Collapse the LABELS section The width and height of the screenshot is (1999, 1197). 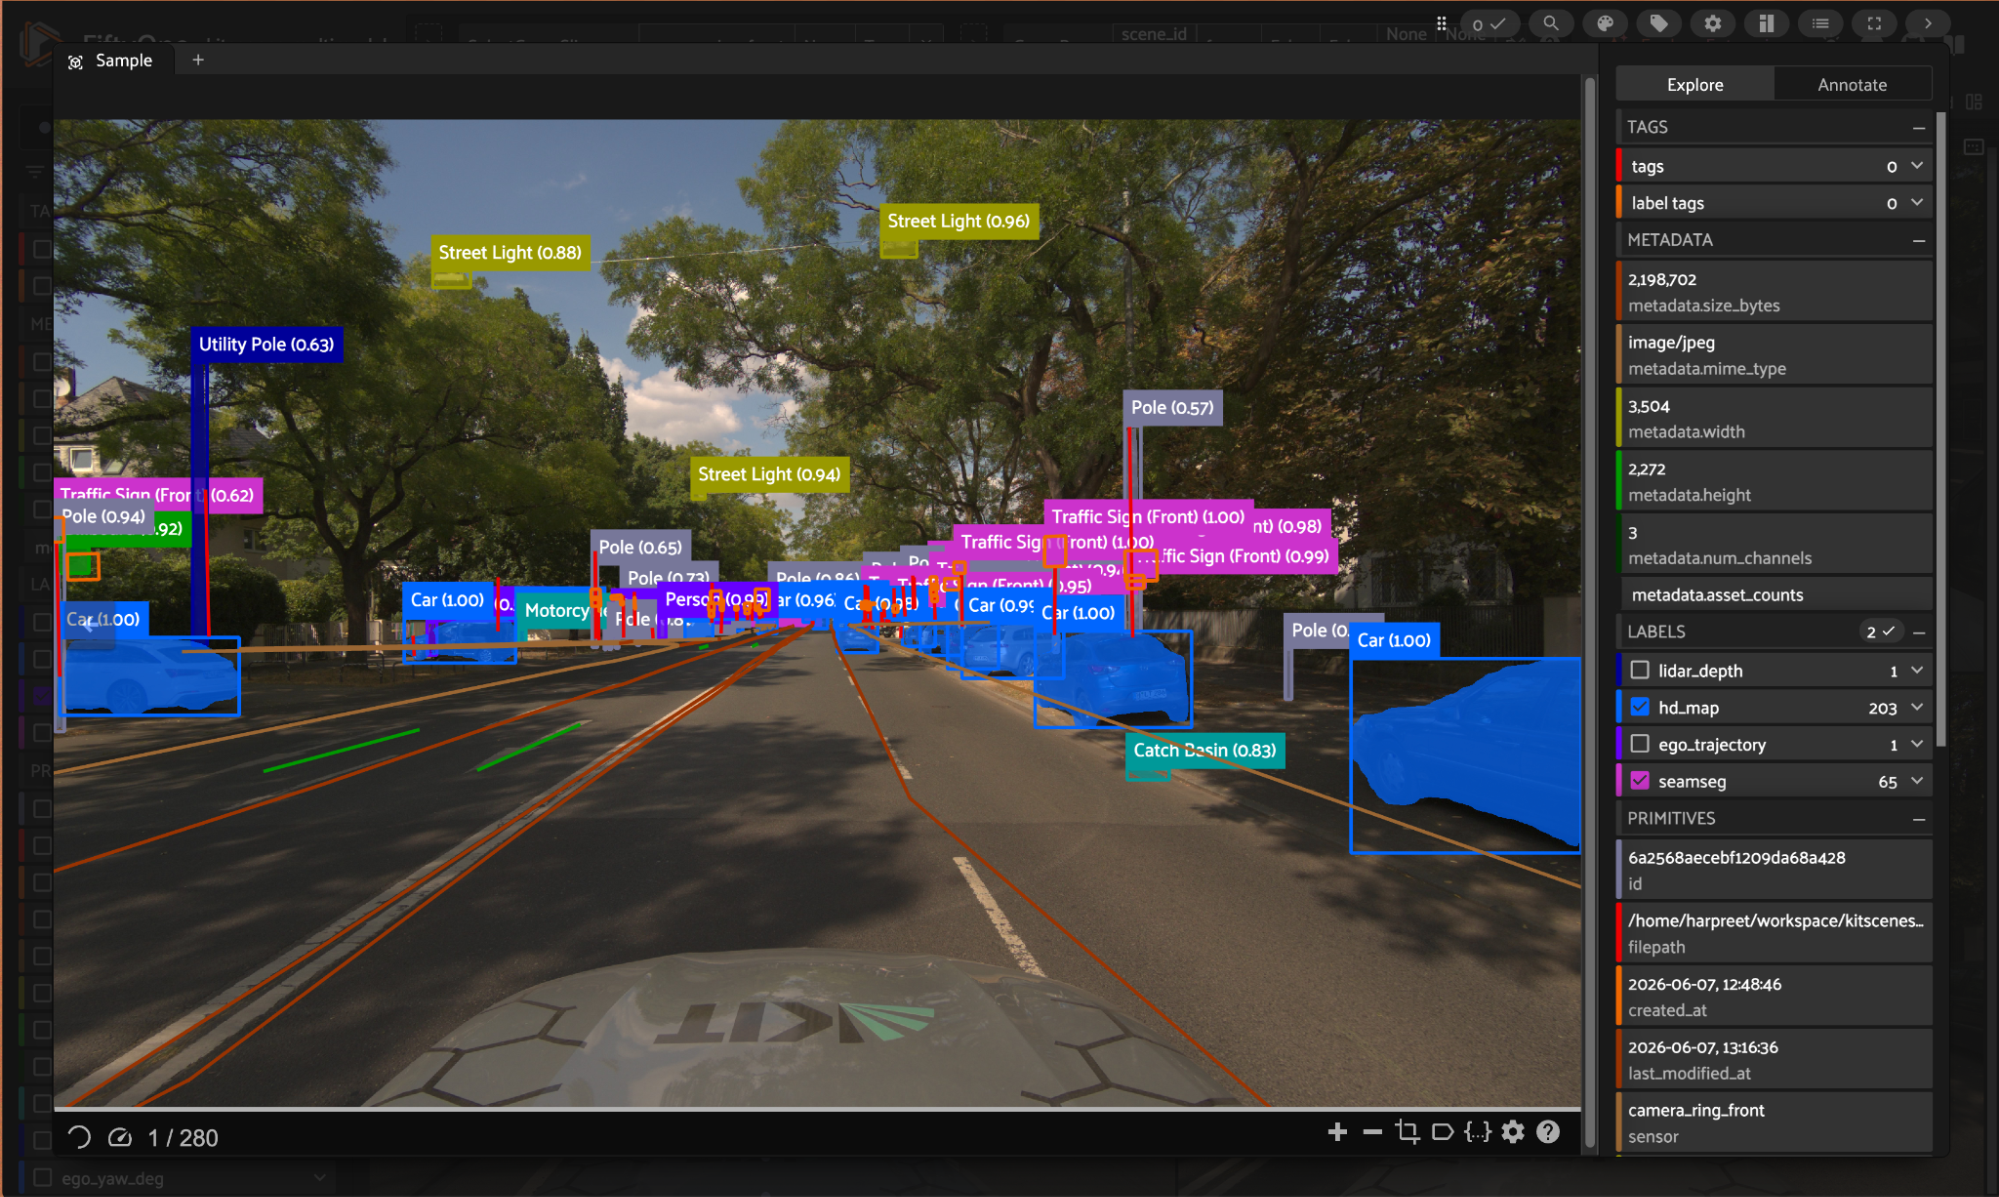click(x=1919, y=633)
